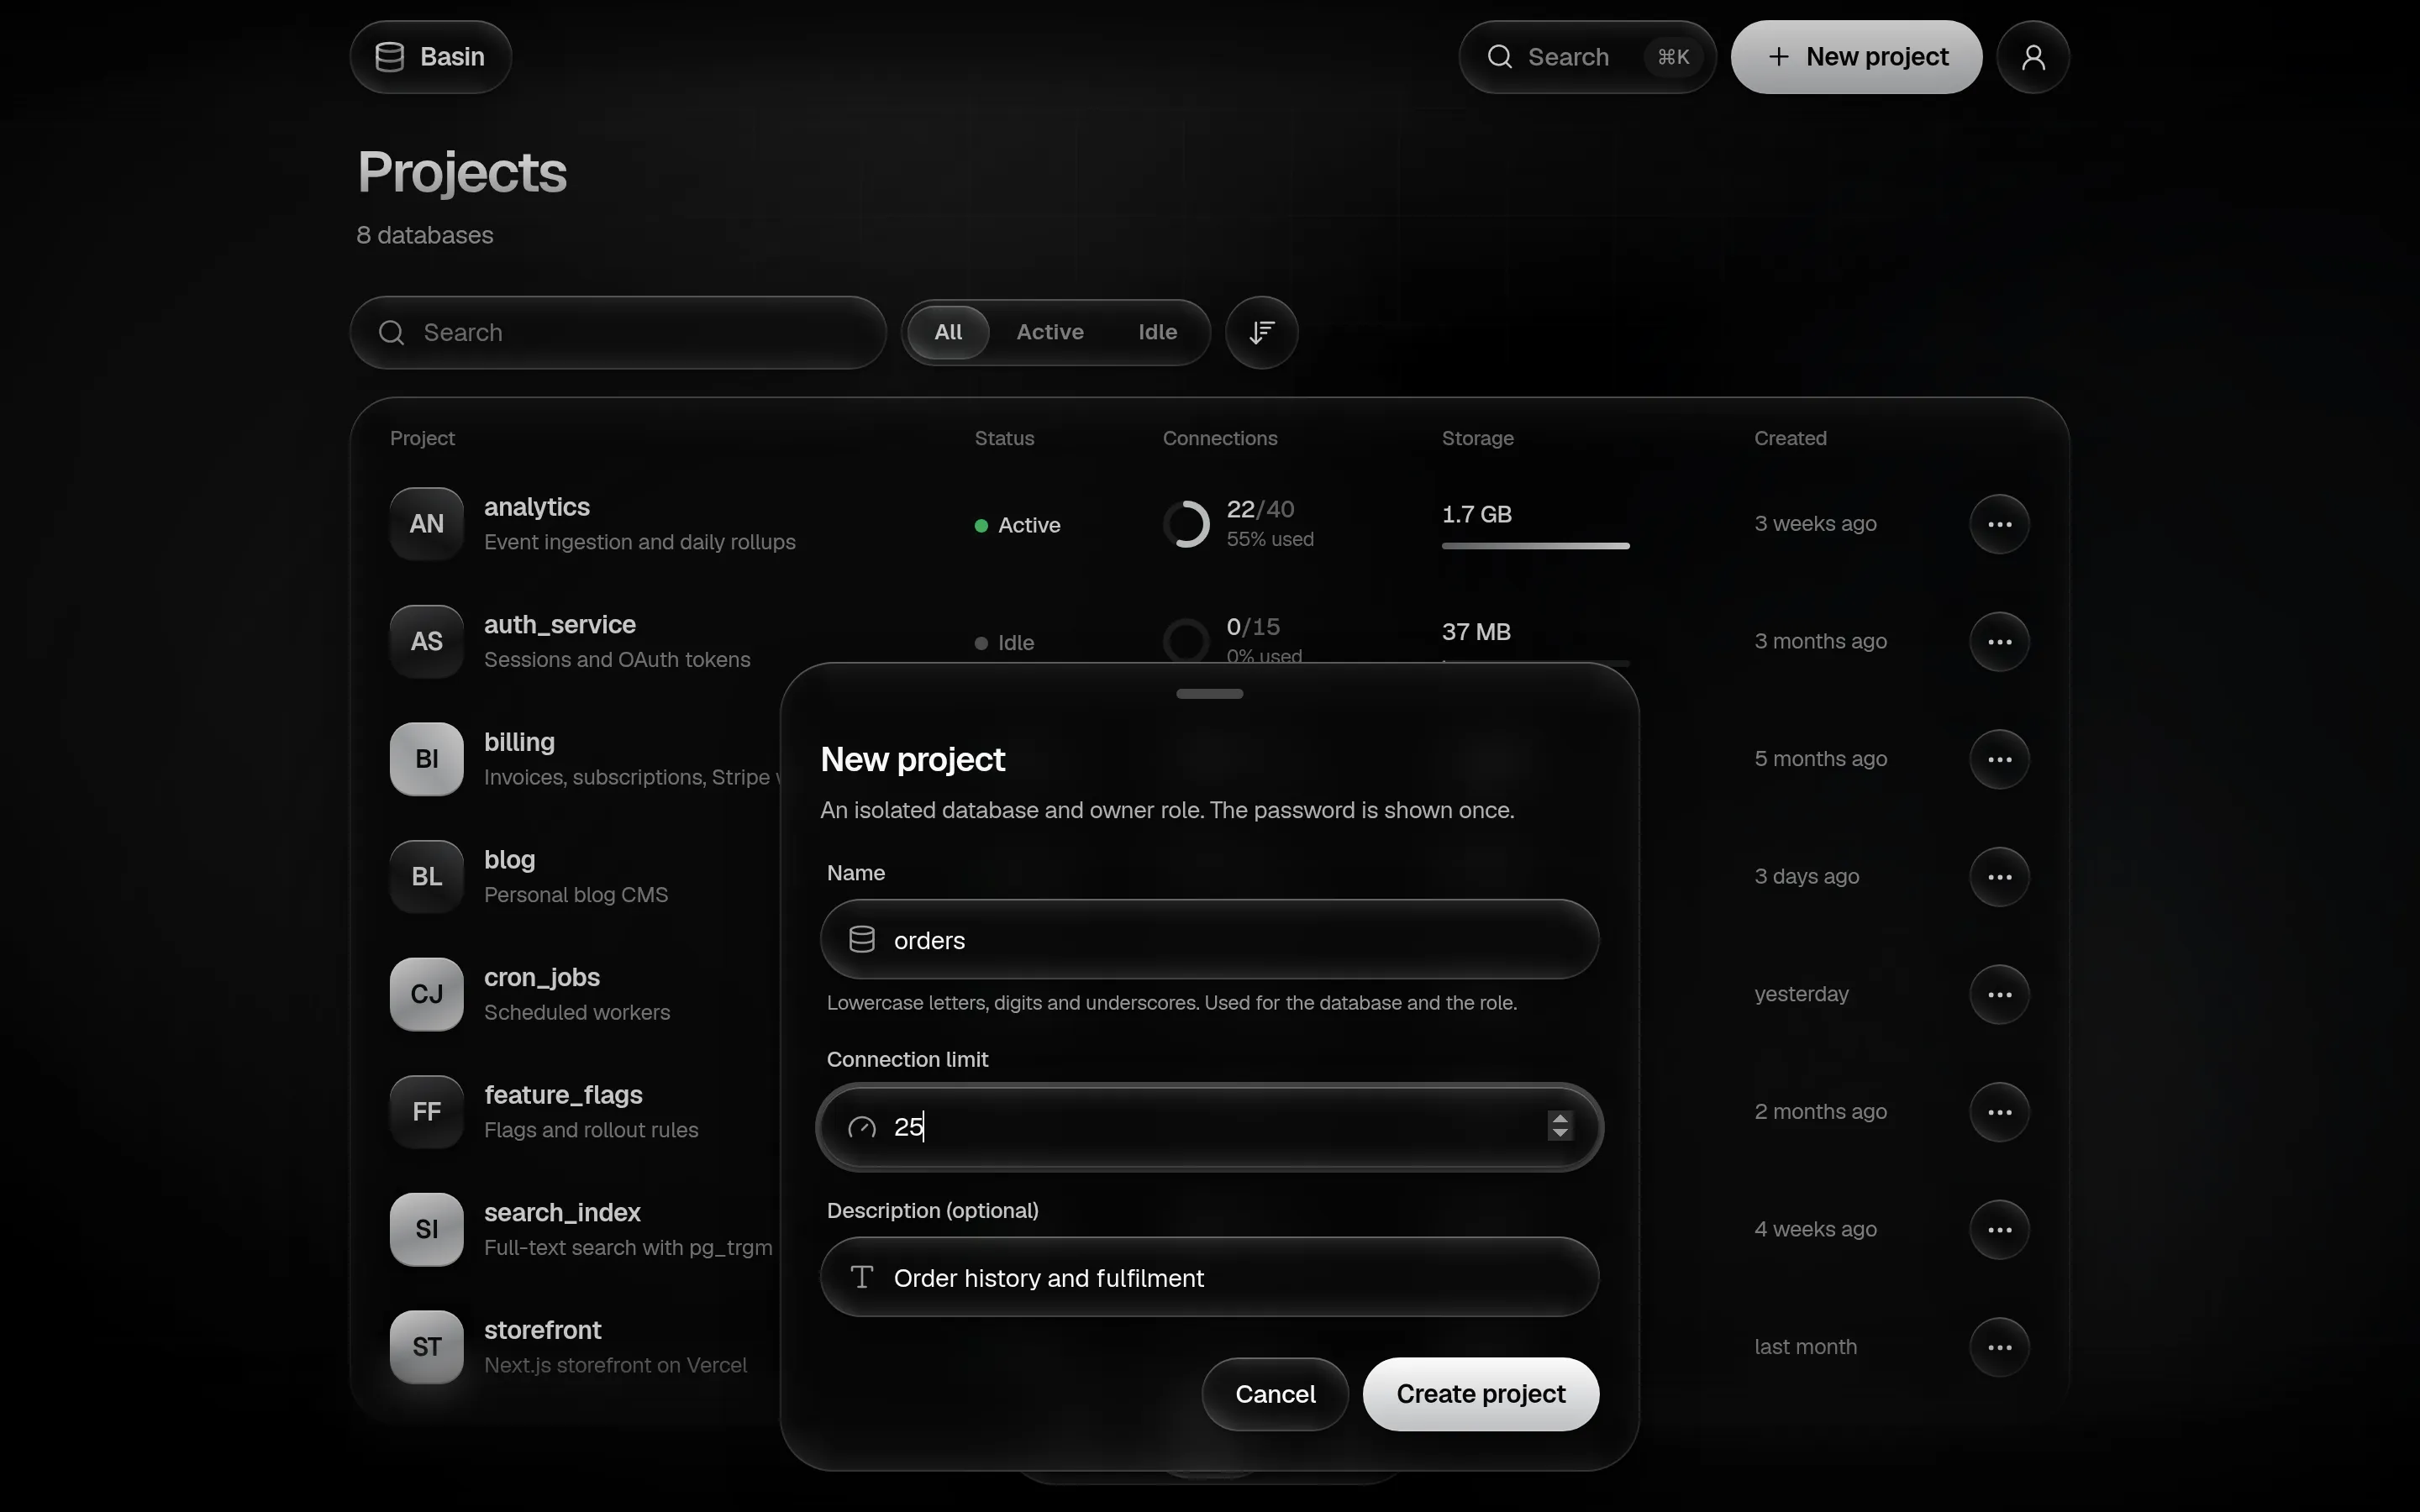The width and height of the screenshot is (2420, 1512).
Task: Open the more options menu for blog
Action: 1999,877
